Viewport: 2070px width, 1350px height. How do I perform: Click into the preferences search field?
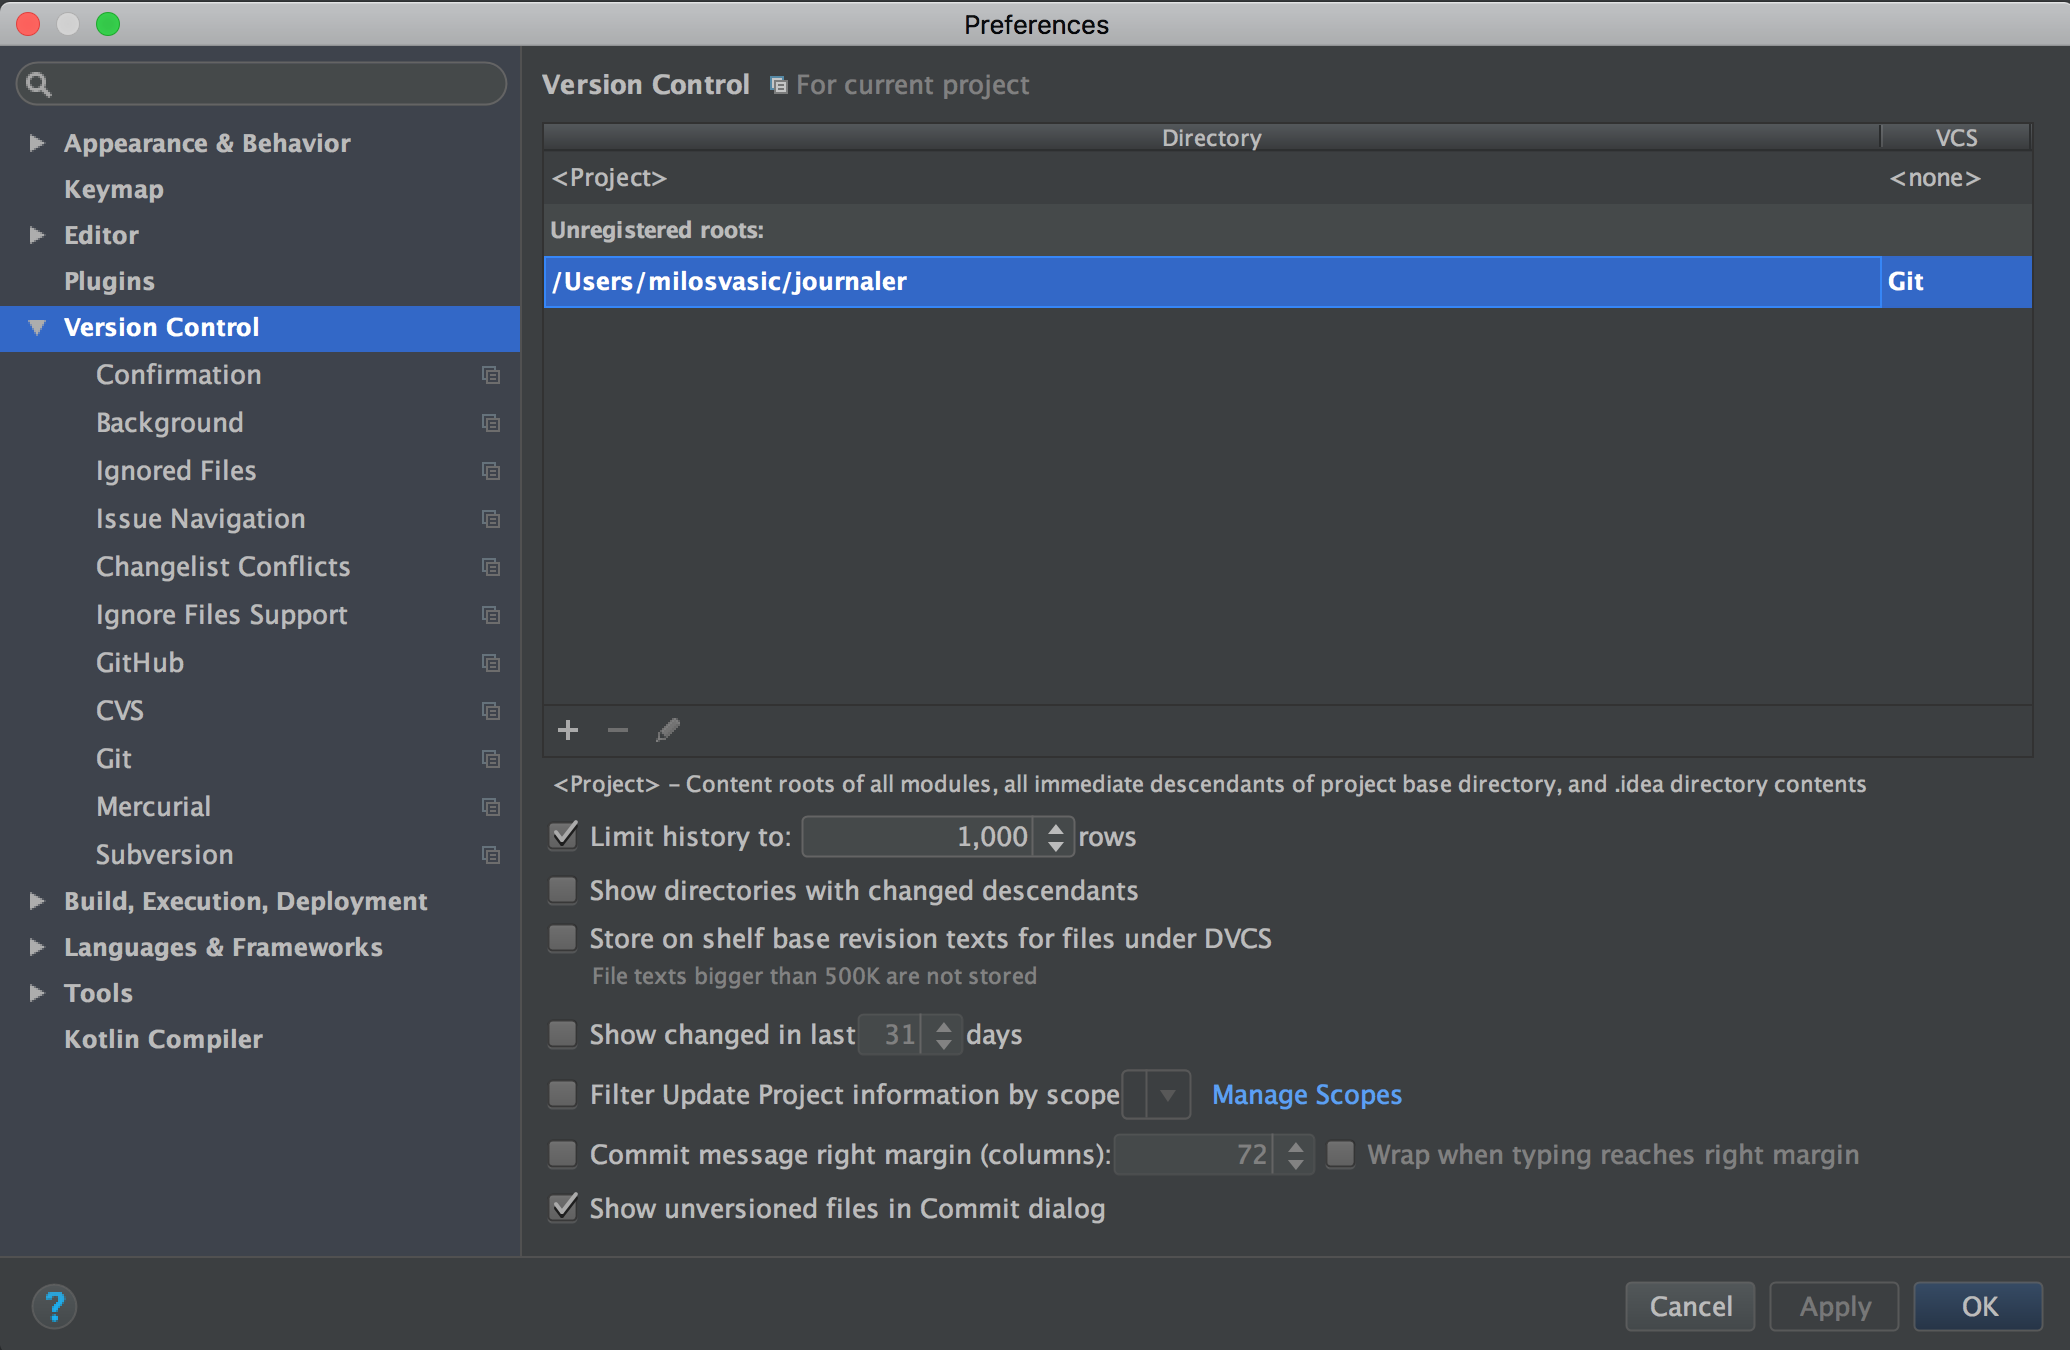click(x=262, y=84)
